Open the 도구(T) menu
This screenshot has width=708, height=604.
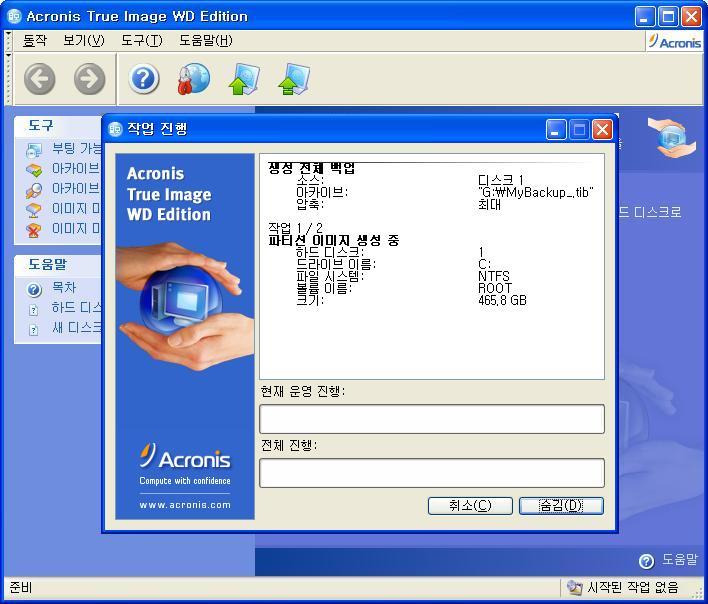[141, 41]
